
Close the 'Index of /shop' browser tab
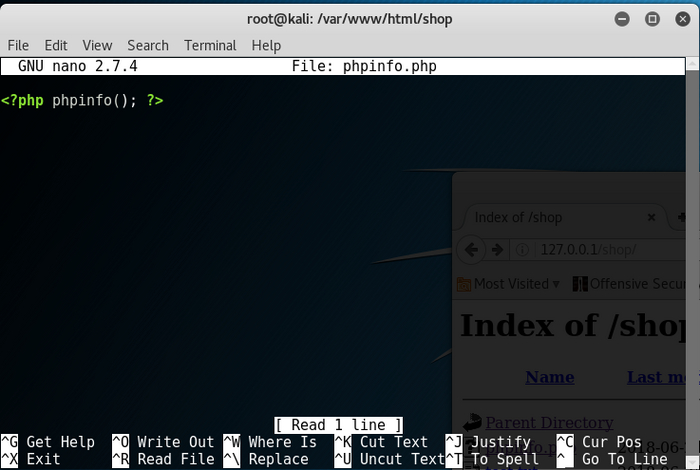click(x=651, y=217)
